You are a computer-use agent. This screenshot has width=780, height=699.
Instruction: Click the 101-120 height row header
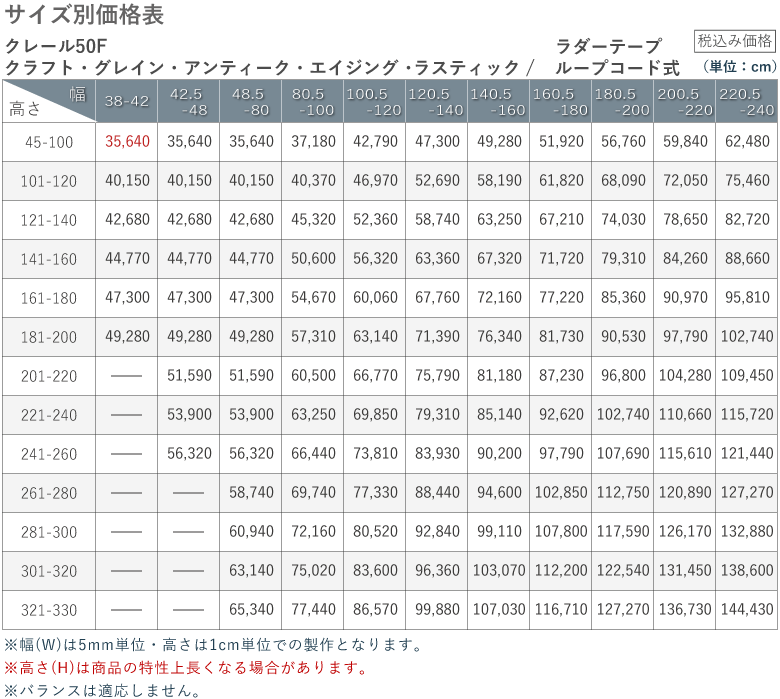coord(49,181)
